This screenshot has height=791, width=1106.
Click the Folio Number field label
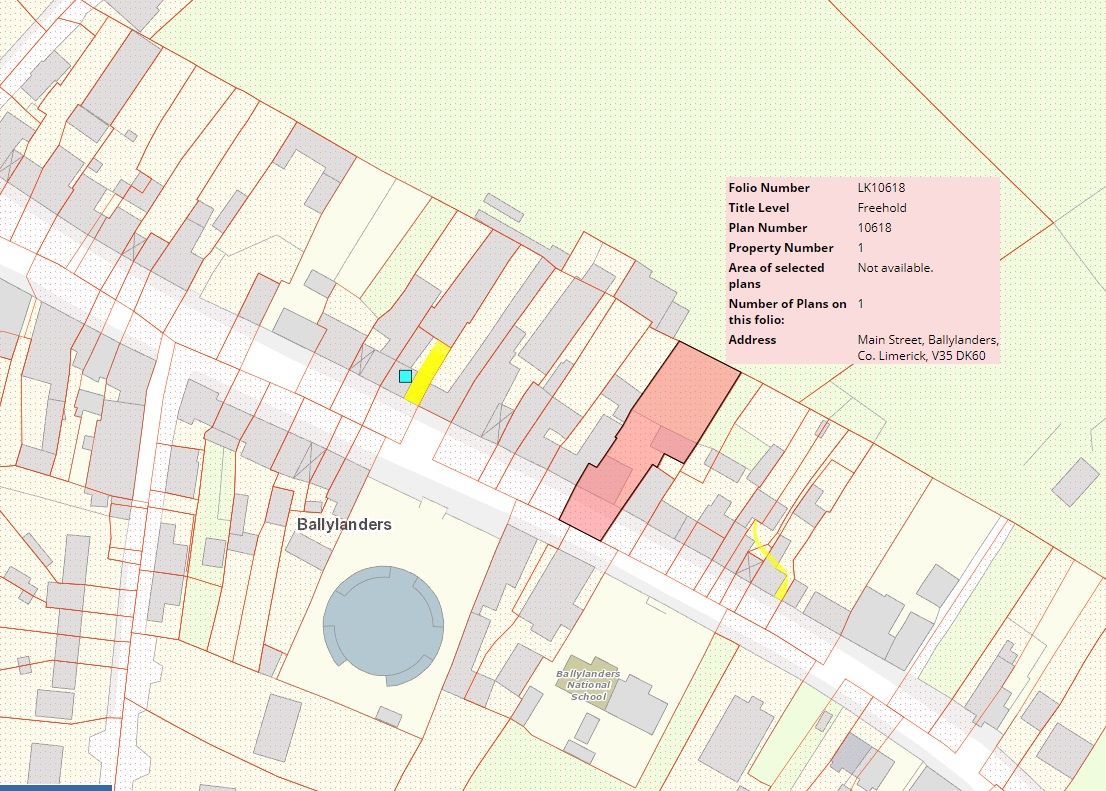pos(769,188)
